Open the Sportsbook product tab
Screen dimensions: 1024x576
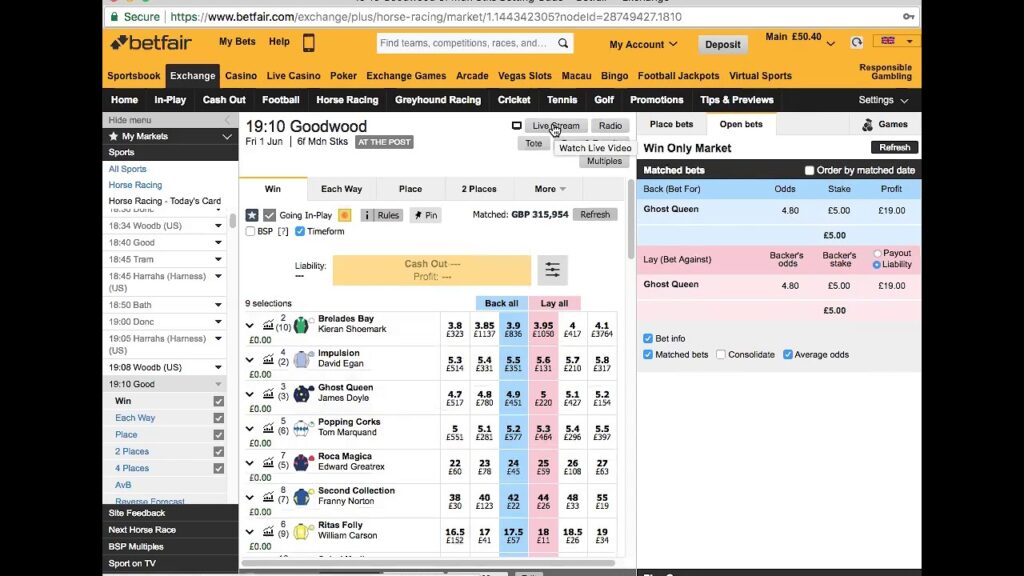tap(133, 76)
